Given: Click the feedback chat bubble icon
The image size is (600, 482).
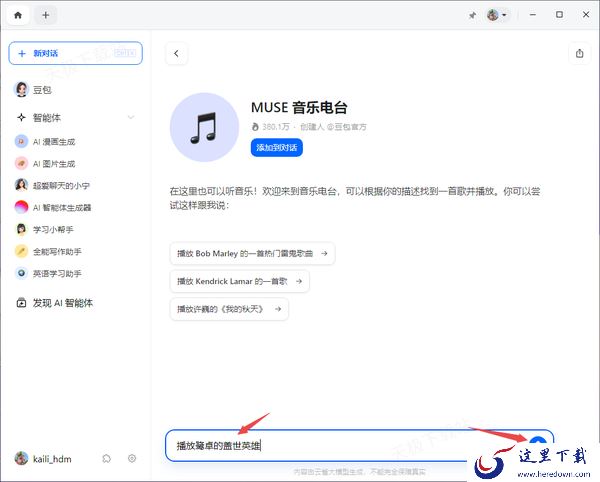Looking at the screenshot, I should (x=106, y=458).
